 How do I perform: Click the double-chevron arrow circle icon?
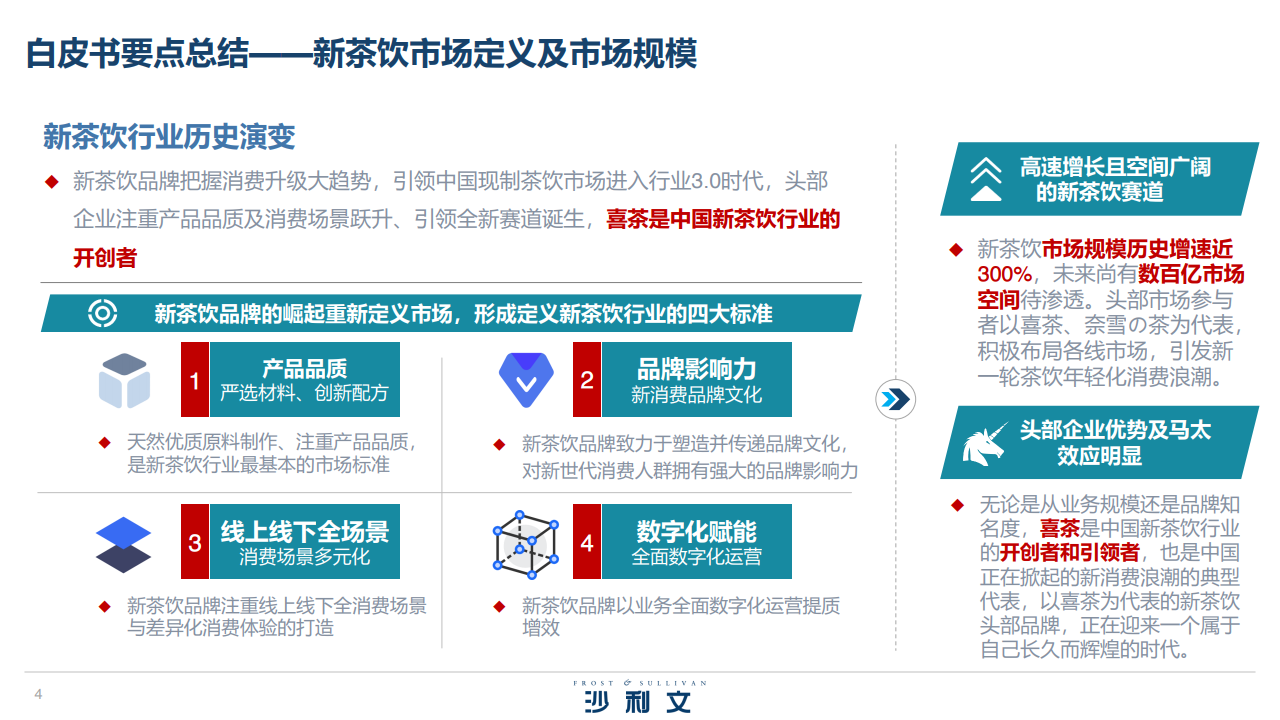pyautogui.click(x=895, y=399)
